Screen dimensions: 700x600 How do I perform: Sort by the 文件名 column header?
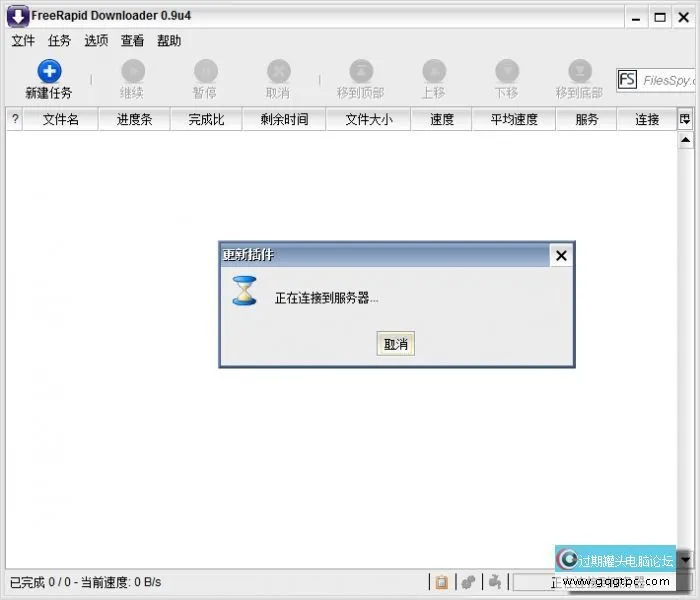pos(61,119)
